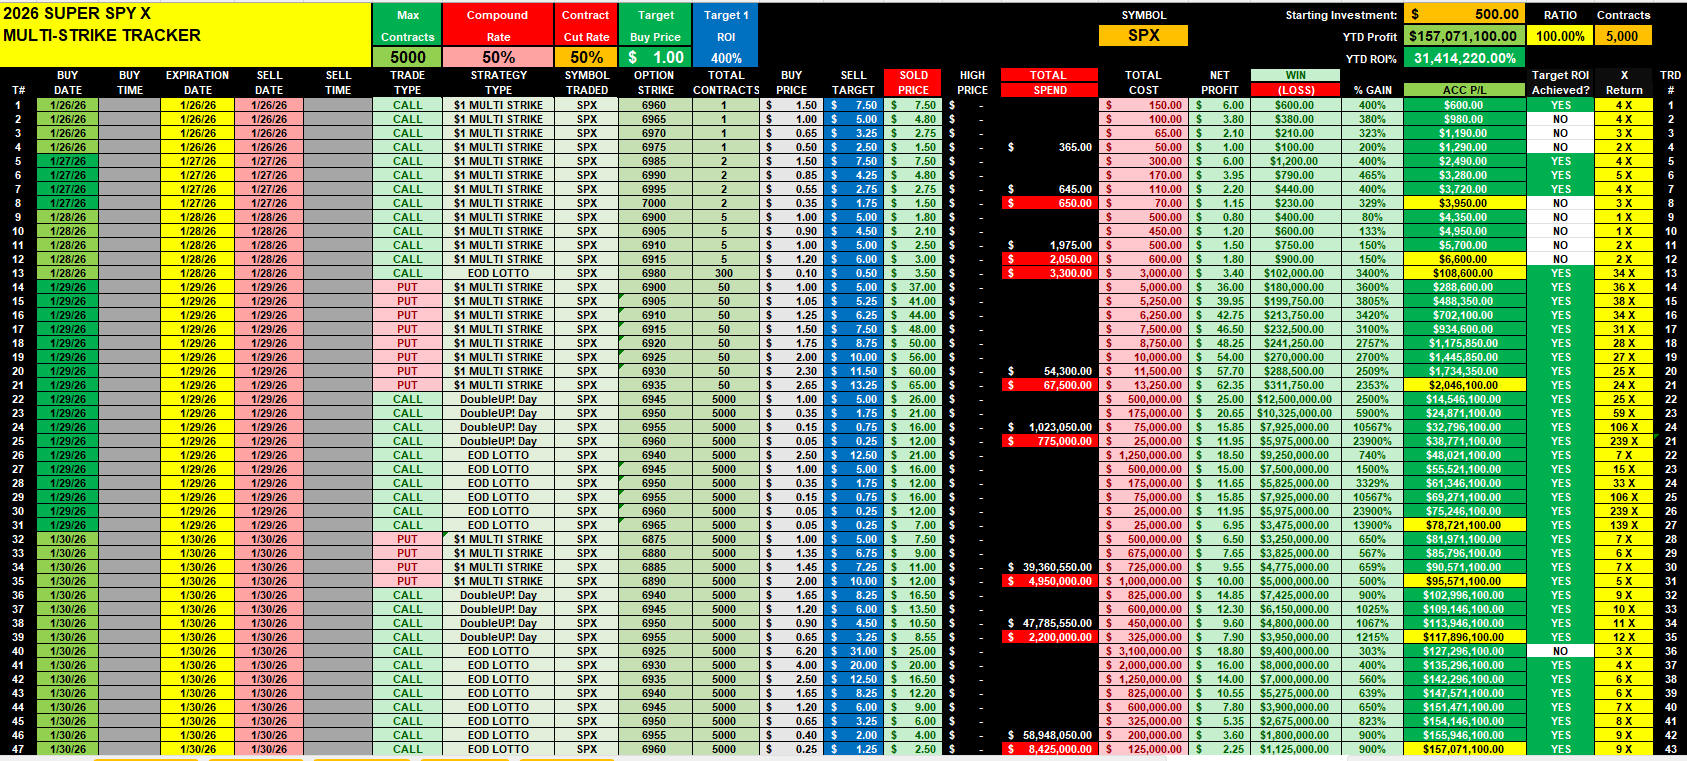Click the total contracts cell showing 300
This screenshot has width=1687, height=761.
pos(724,273)
